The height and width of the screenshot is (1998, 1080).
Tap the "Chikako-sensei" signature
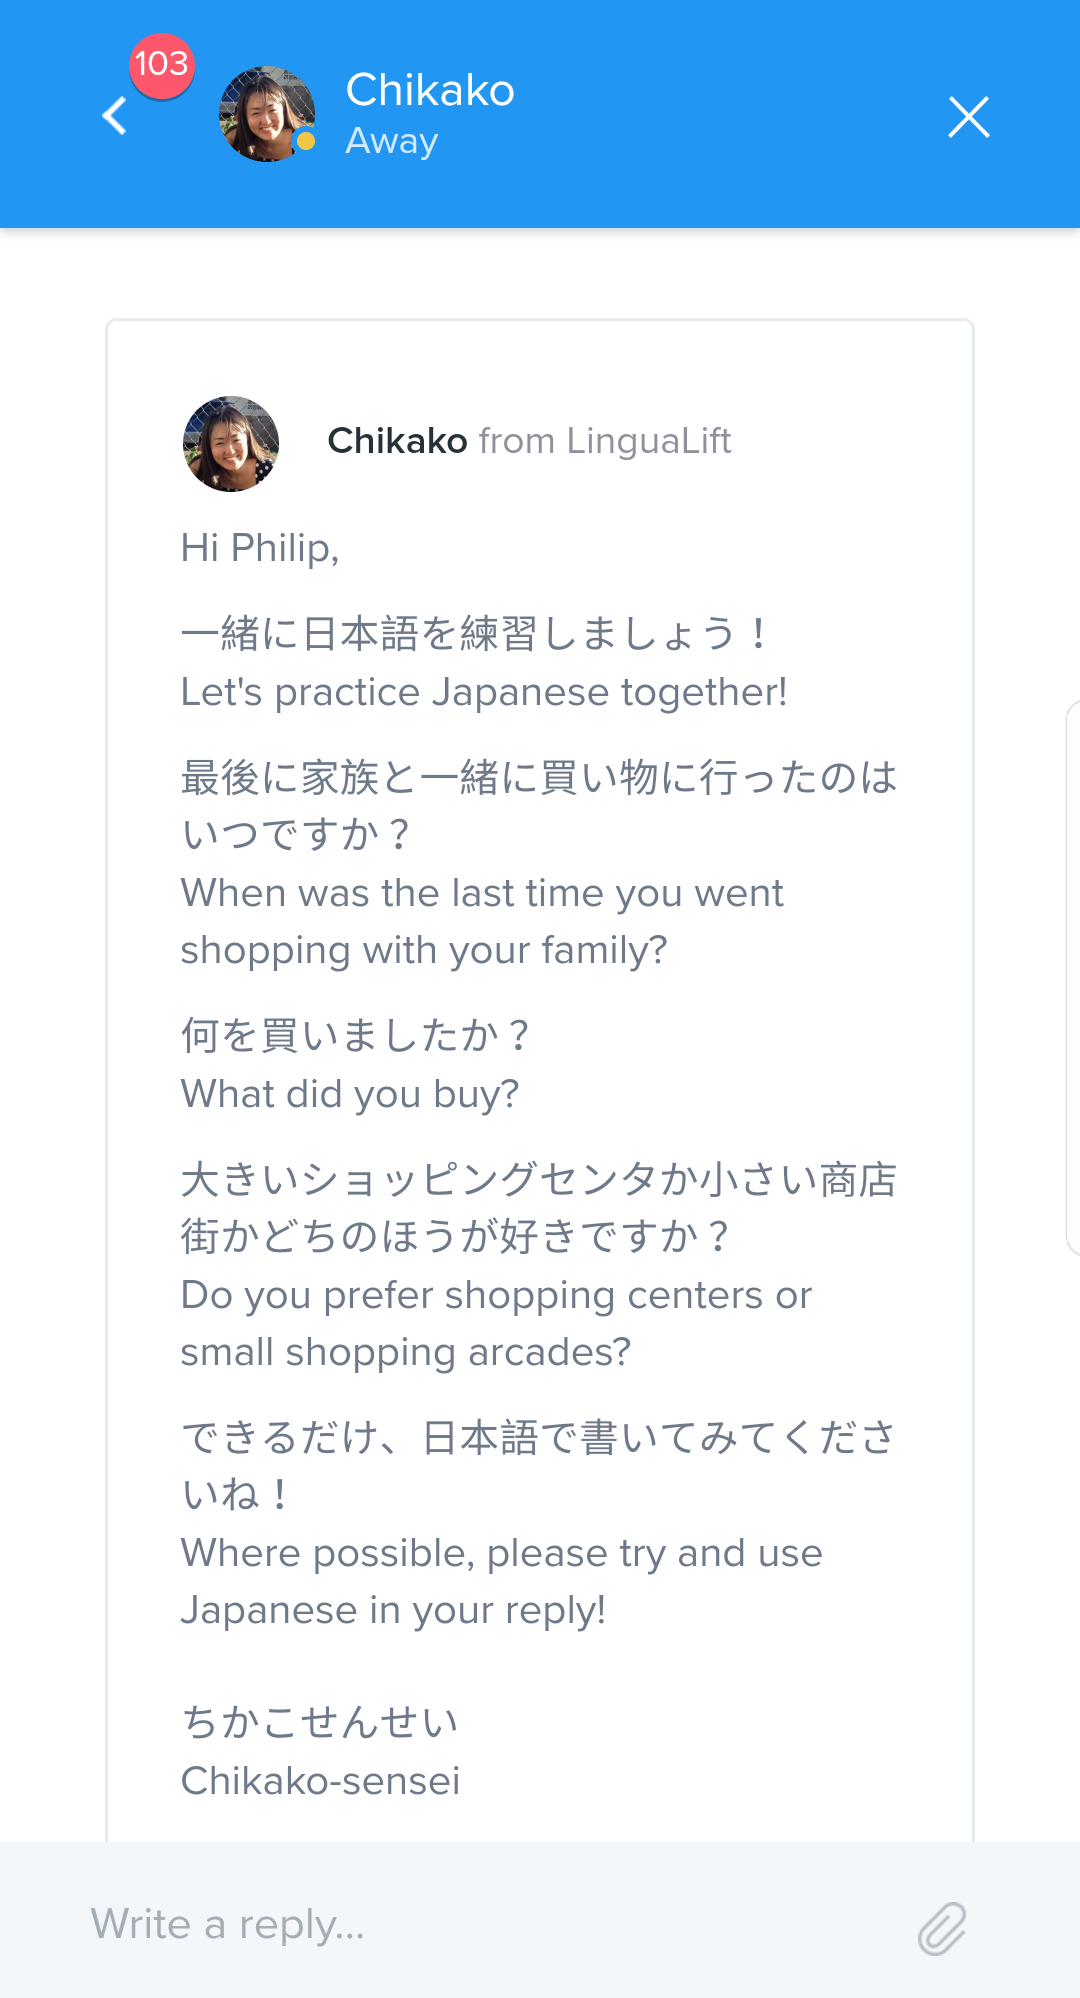tap(320, 1781)
